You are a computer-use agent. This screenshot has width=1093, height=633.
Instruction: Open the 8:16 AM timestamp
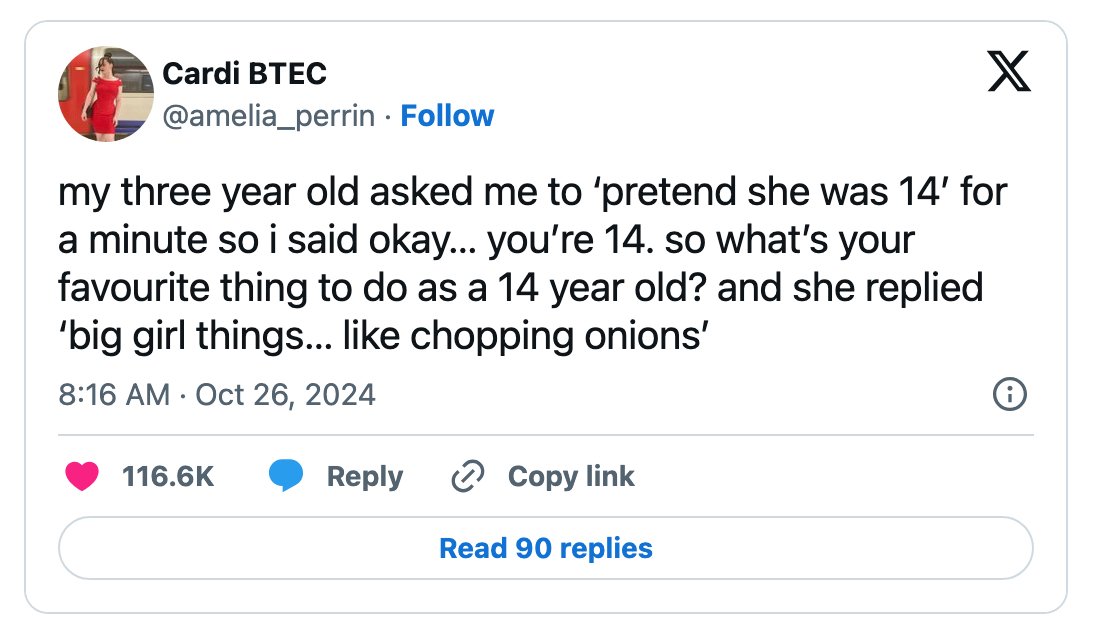point(114,395)
